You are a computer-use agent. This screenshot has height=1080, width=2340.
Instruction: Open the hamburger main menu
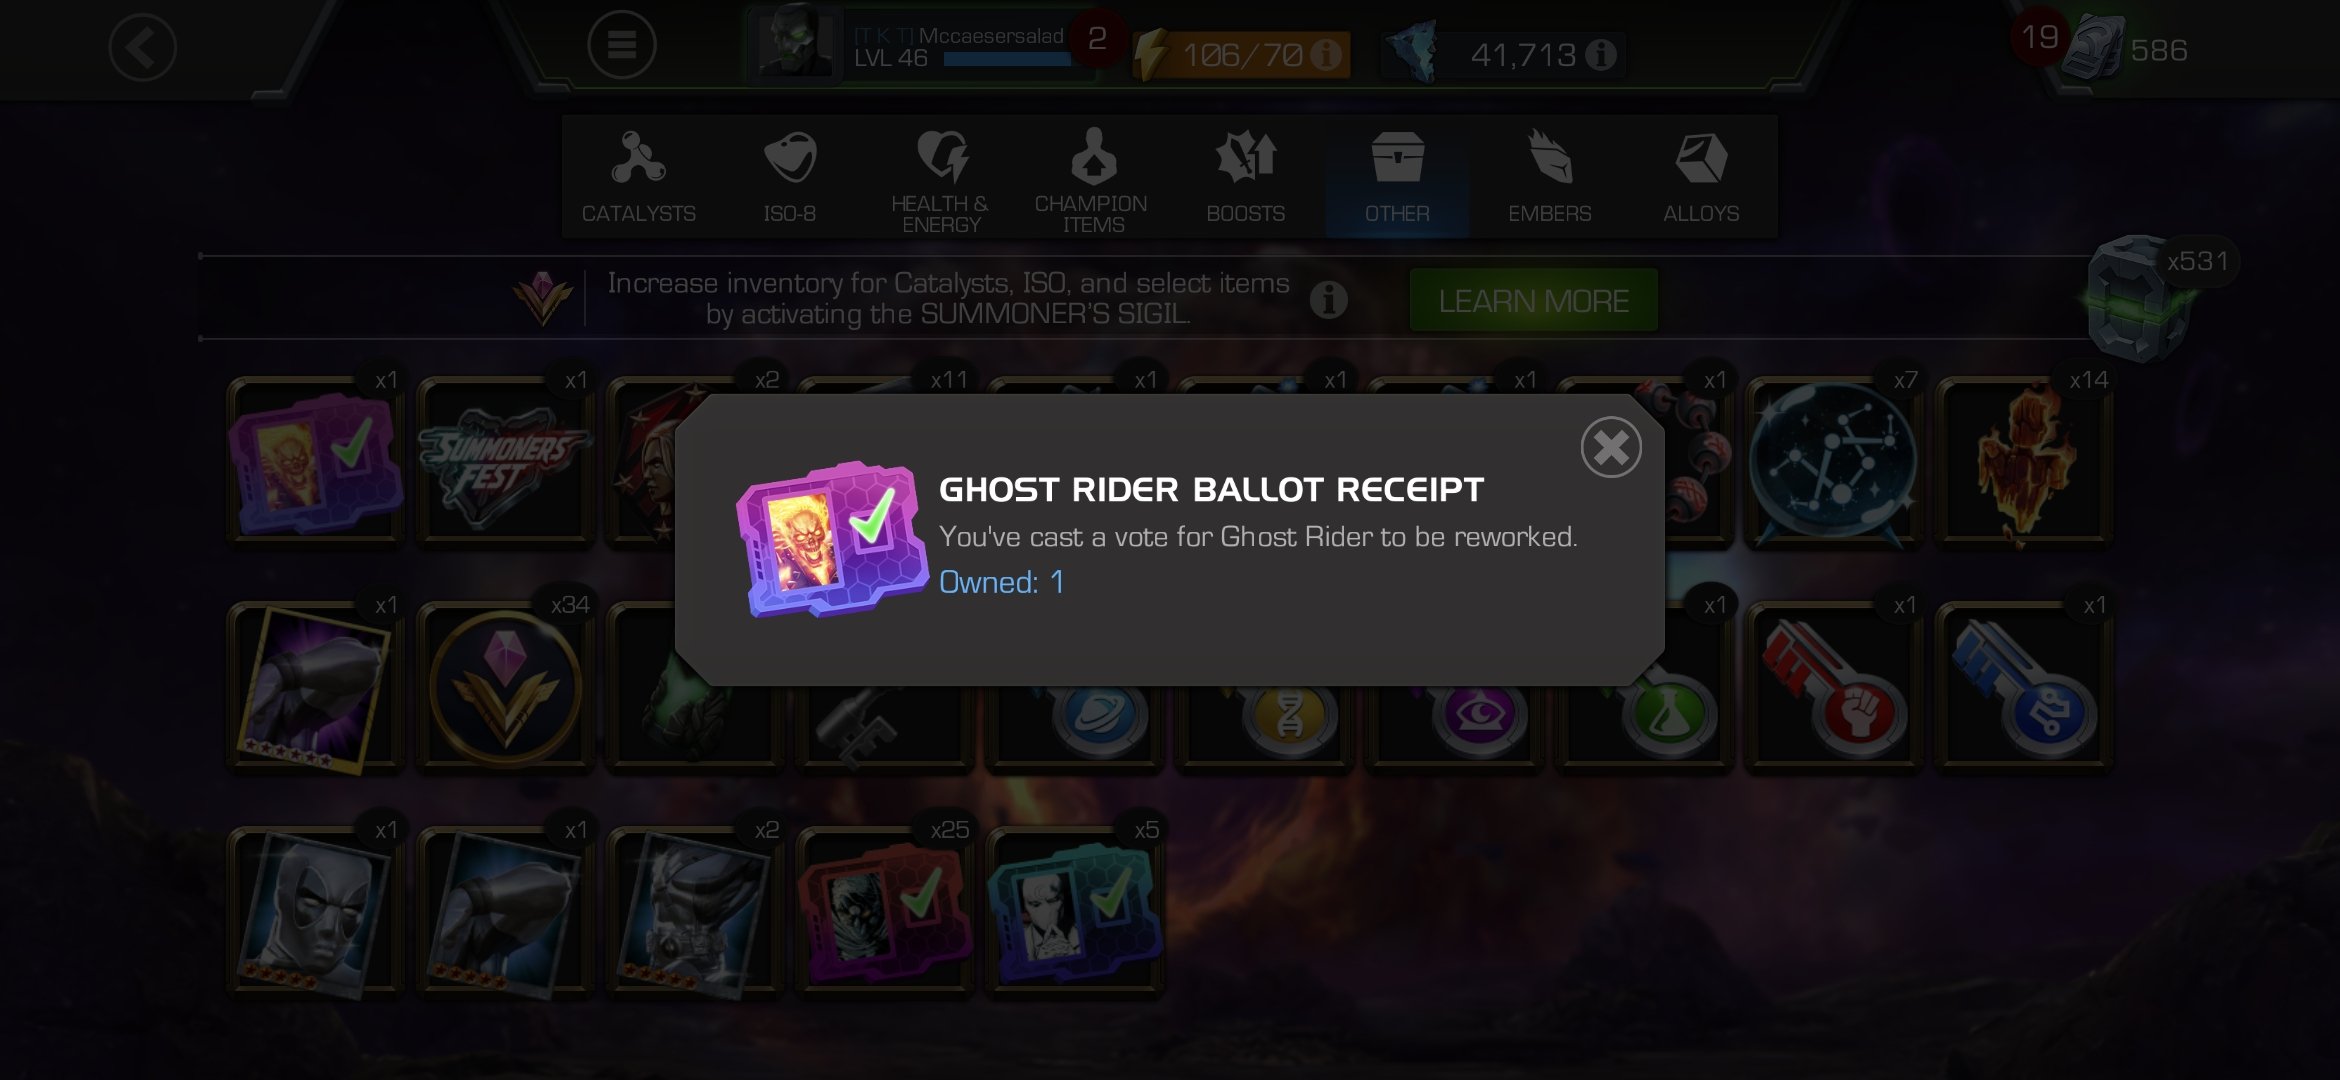(621, 45)
